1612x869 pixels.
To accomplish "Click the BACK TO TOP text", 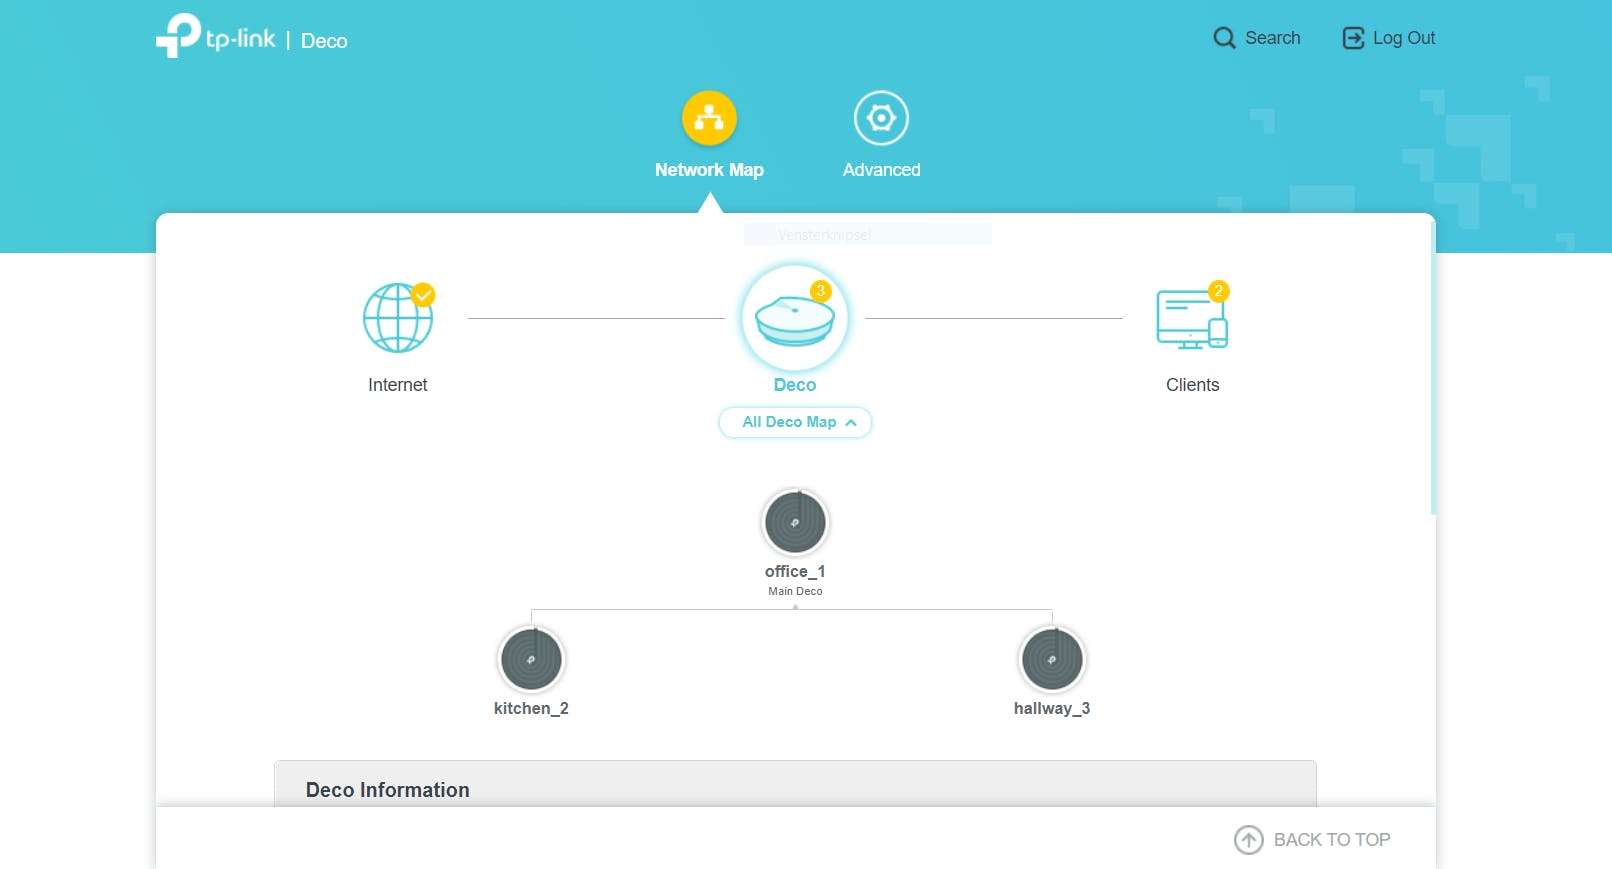I will 1332,840.
